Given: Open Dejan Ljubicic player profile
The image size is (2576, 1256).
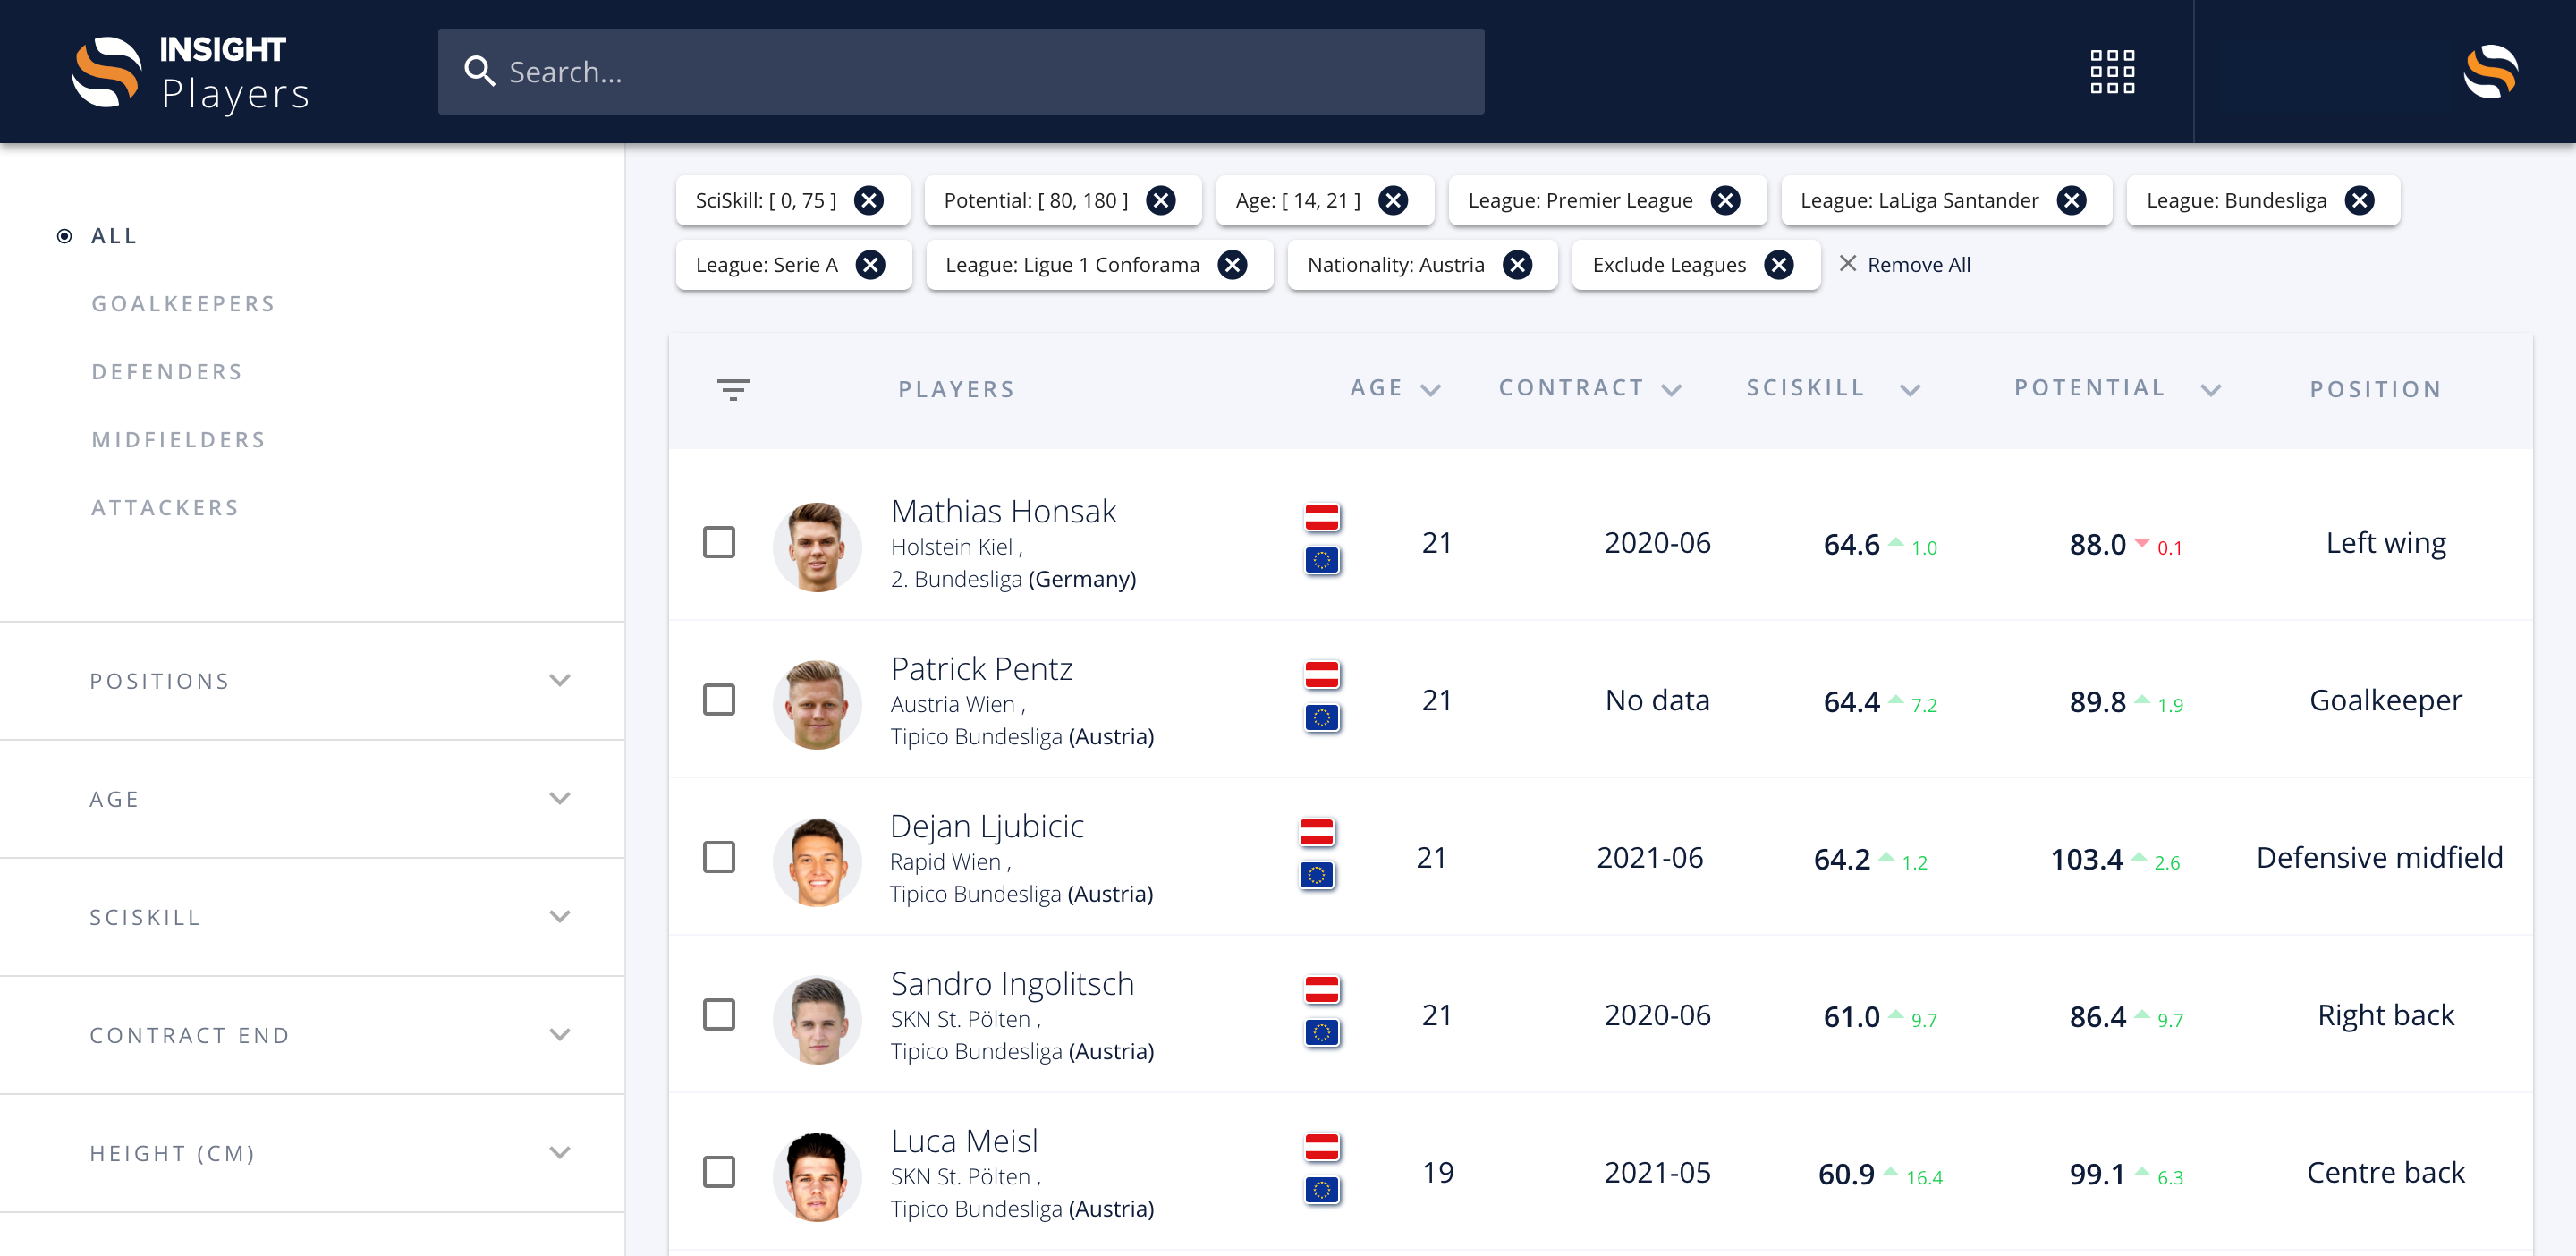Looking at the screenshot, I should (987, 826).
